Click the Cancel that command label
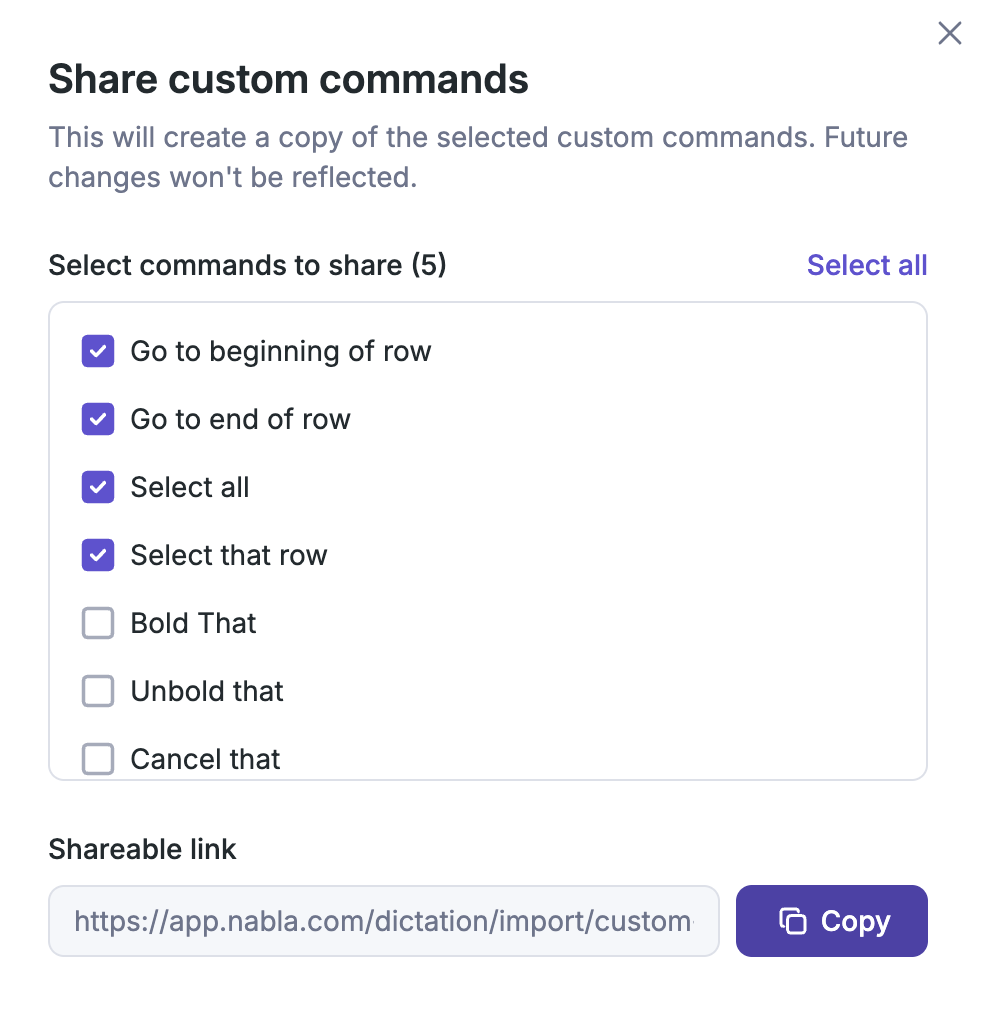This screenshot has height=1012, width=986. click(205, 759)
